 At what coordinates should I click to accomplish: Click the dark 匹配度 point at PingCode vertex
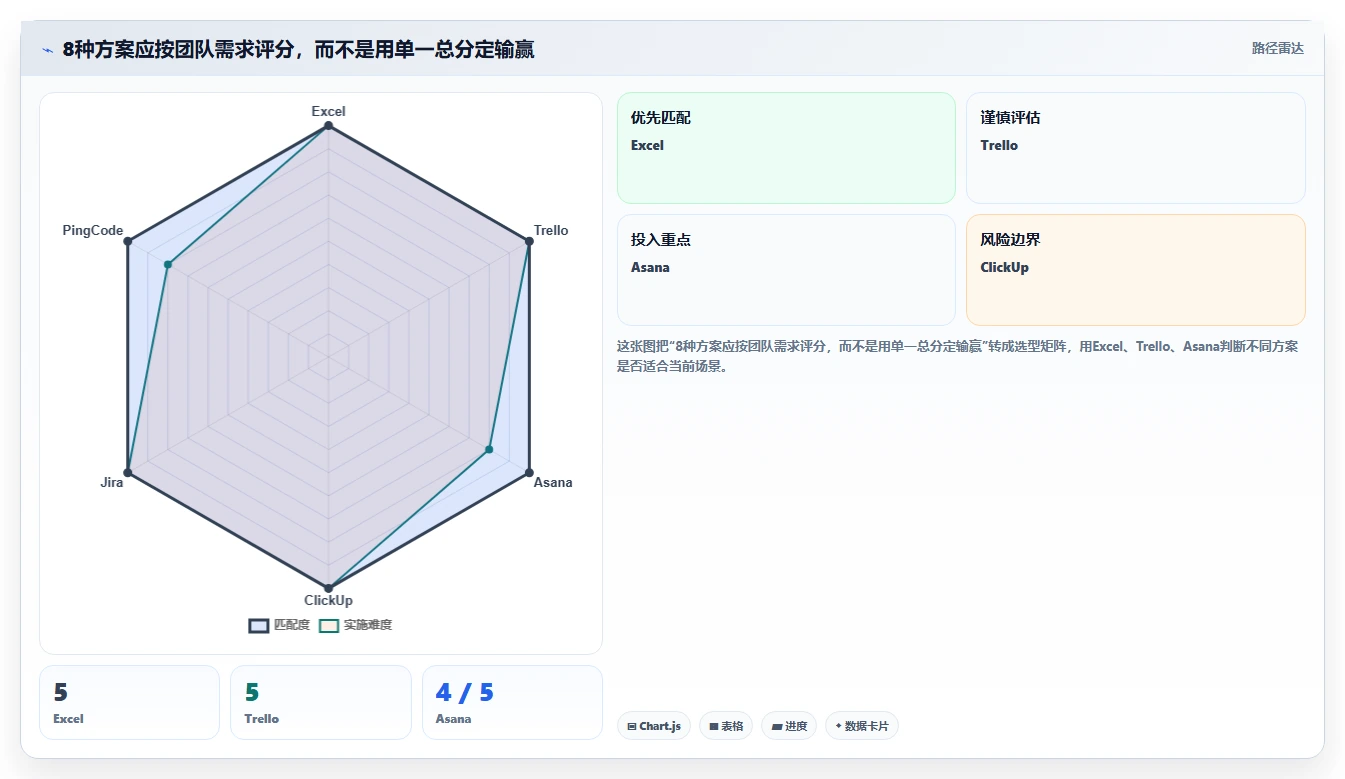[128, 241]
